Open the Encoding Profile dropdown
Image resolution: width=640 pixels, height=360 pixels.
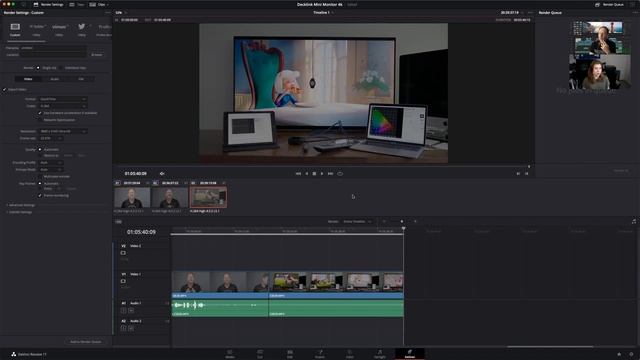click(x=51, y=162)
